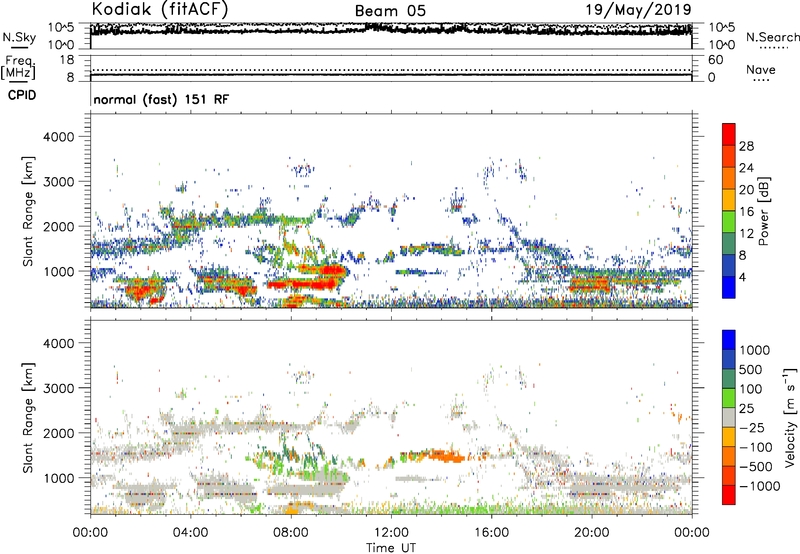Click the '16:00' time tick label
This screenshot has width=800, height=554.
pos(491,533)
